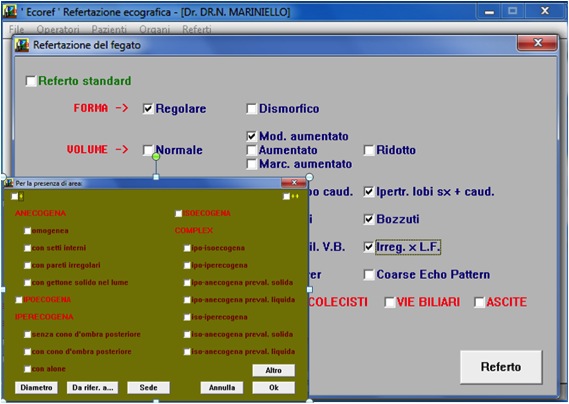Click the Altro button
Viewport: 569px width, 404px height.
tap(274, 370)
